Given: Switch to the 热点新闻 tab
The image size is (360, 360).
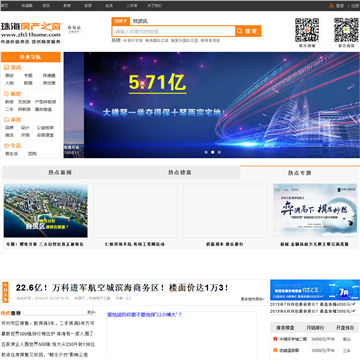Looking at the screenshot, I should pyautogui.click(x=60, y=172).
